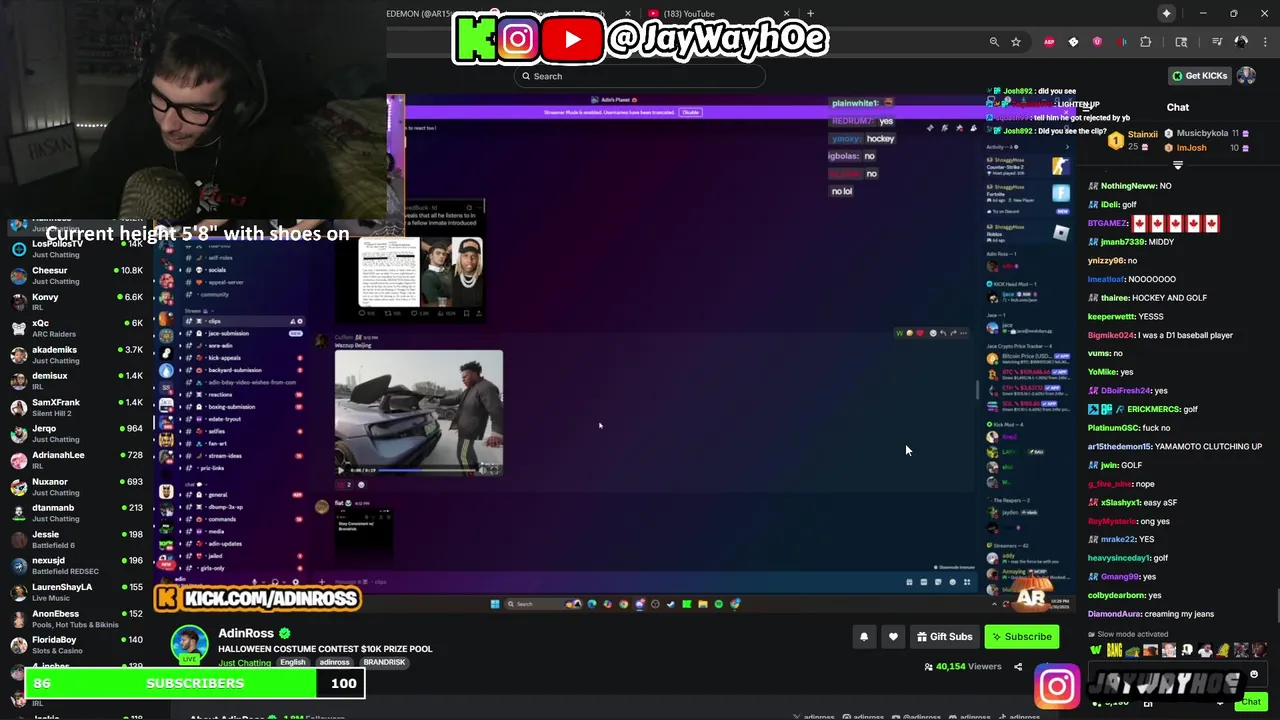Click the sparkle AI button in title bar
The height and width of the screenshot is (720, 1280).
[x=1166, y=13]
